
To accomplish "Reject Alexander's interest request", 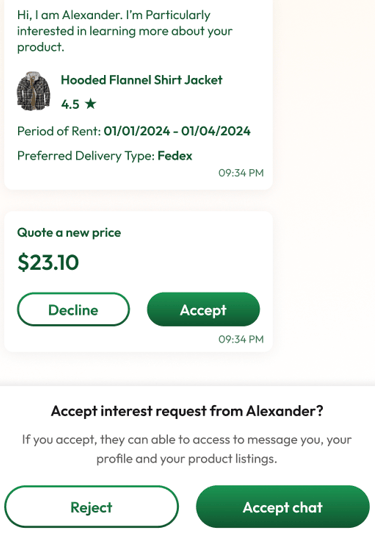I will pos(91,507).
